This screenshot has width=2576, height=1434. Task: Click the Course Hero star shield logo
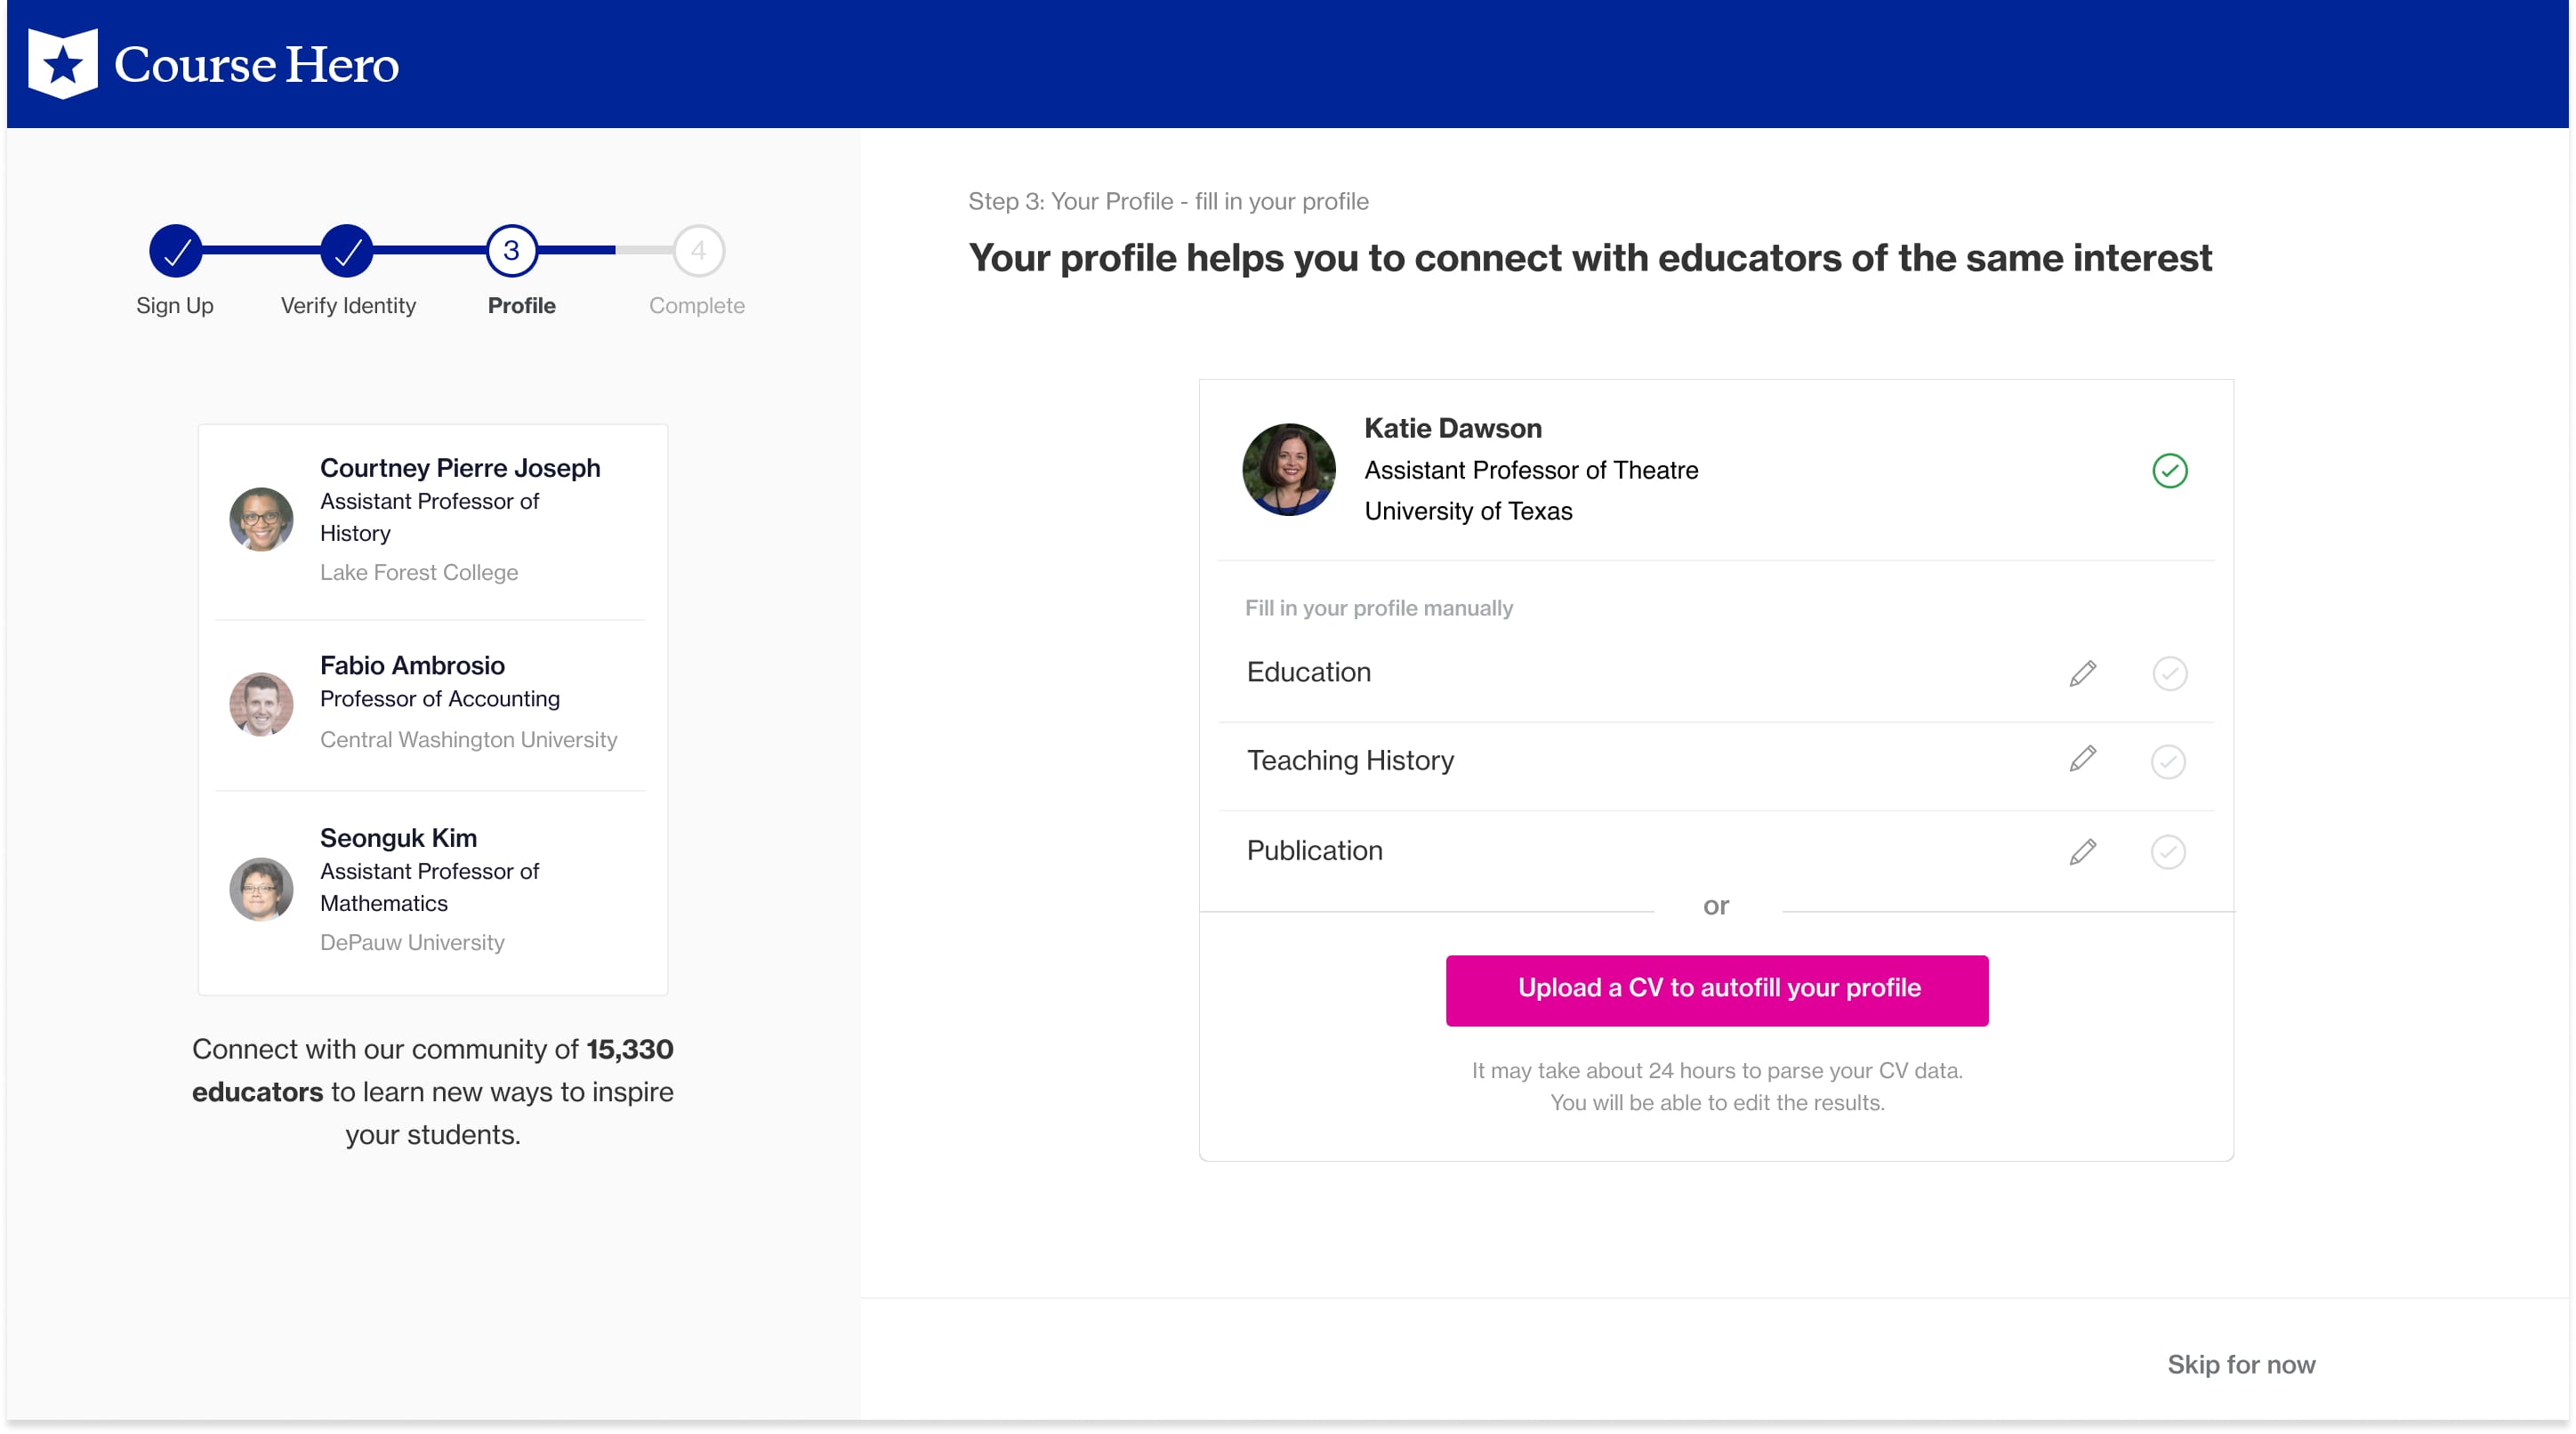tap(62, 64)
